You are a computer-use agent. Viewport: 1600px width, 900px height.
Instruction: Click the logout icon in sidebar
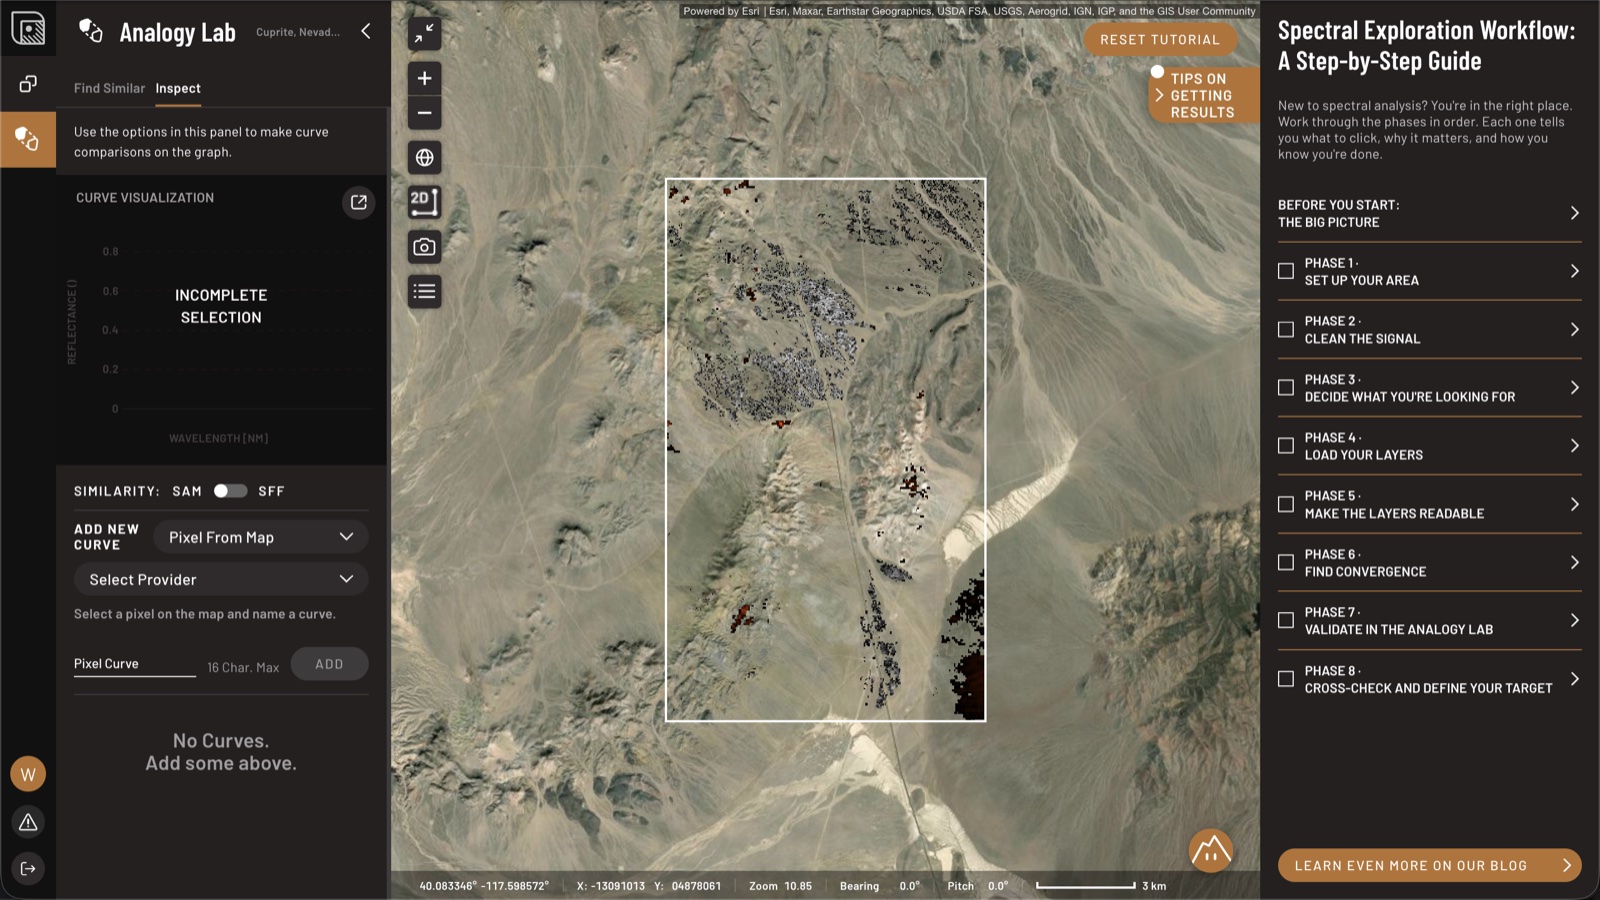[x=28, y=868]
